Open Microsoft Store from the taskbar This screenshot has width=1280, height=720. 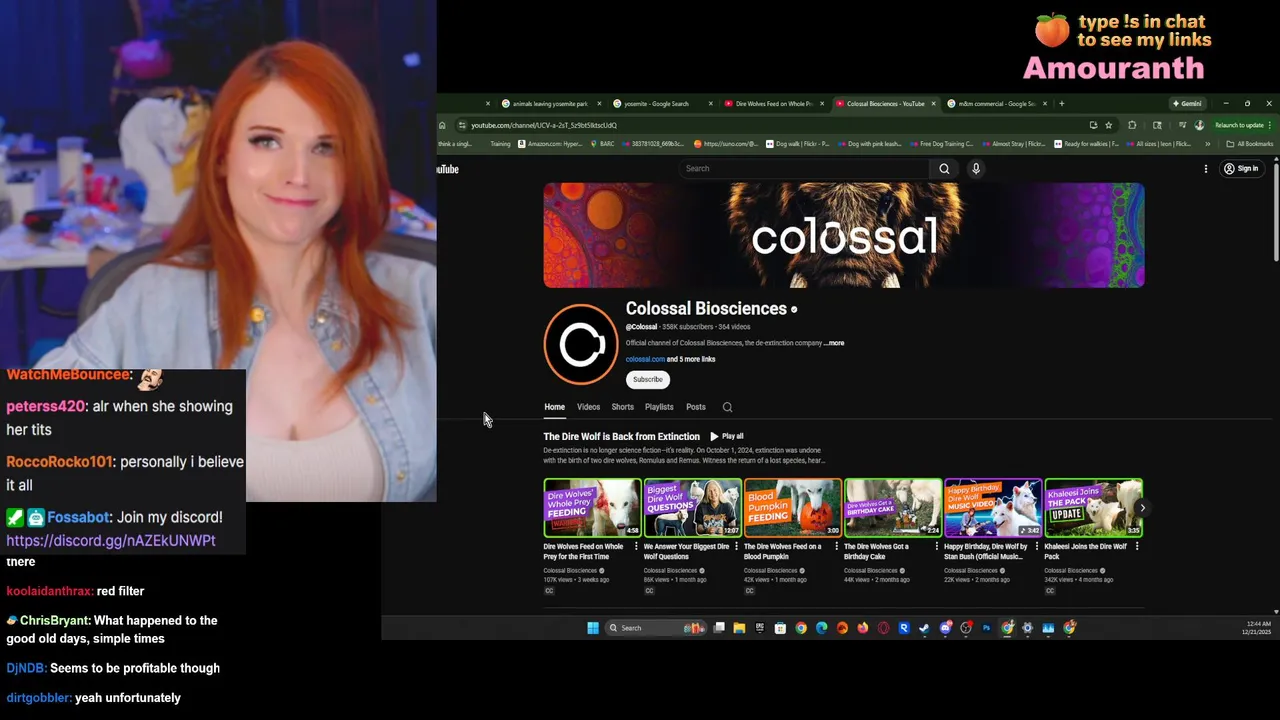[780, 628]
